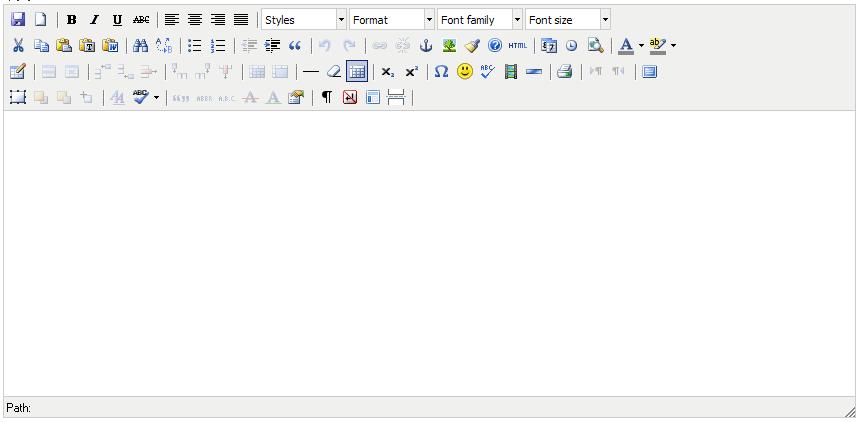Run ieSpell ABC check in third row
Screen dimensions: 861x422
coord(488,71)
